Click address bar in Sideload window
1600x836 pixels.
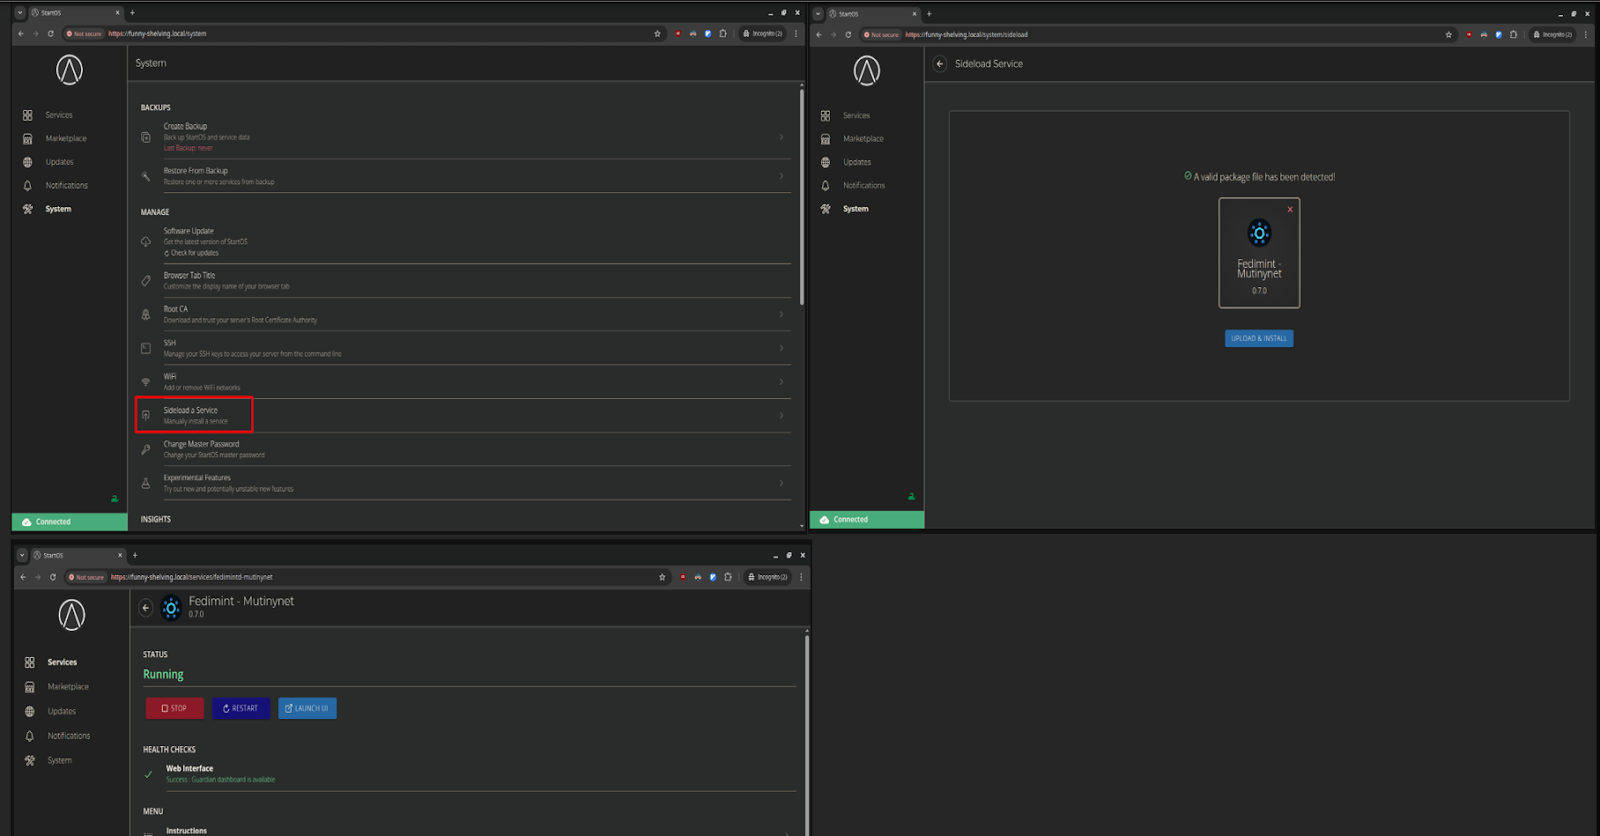tap(1157, 34)
